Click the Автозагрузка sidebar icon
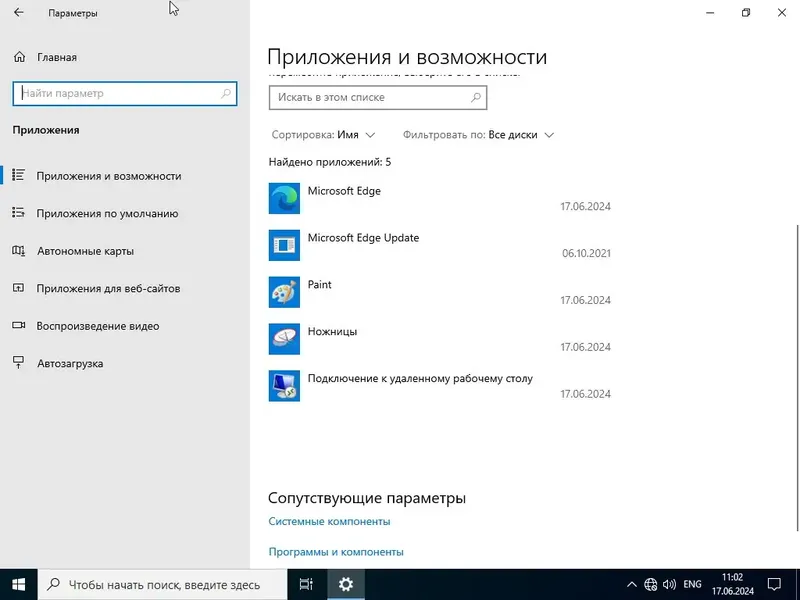 [17, 363]
